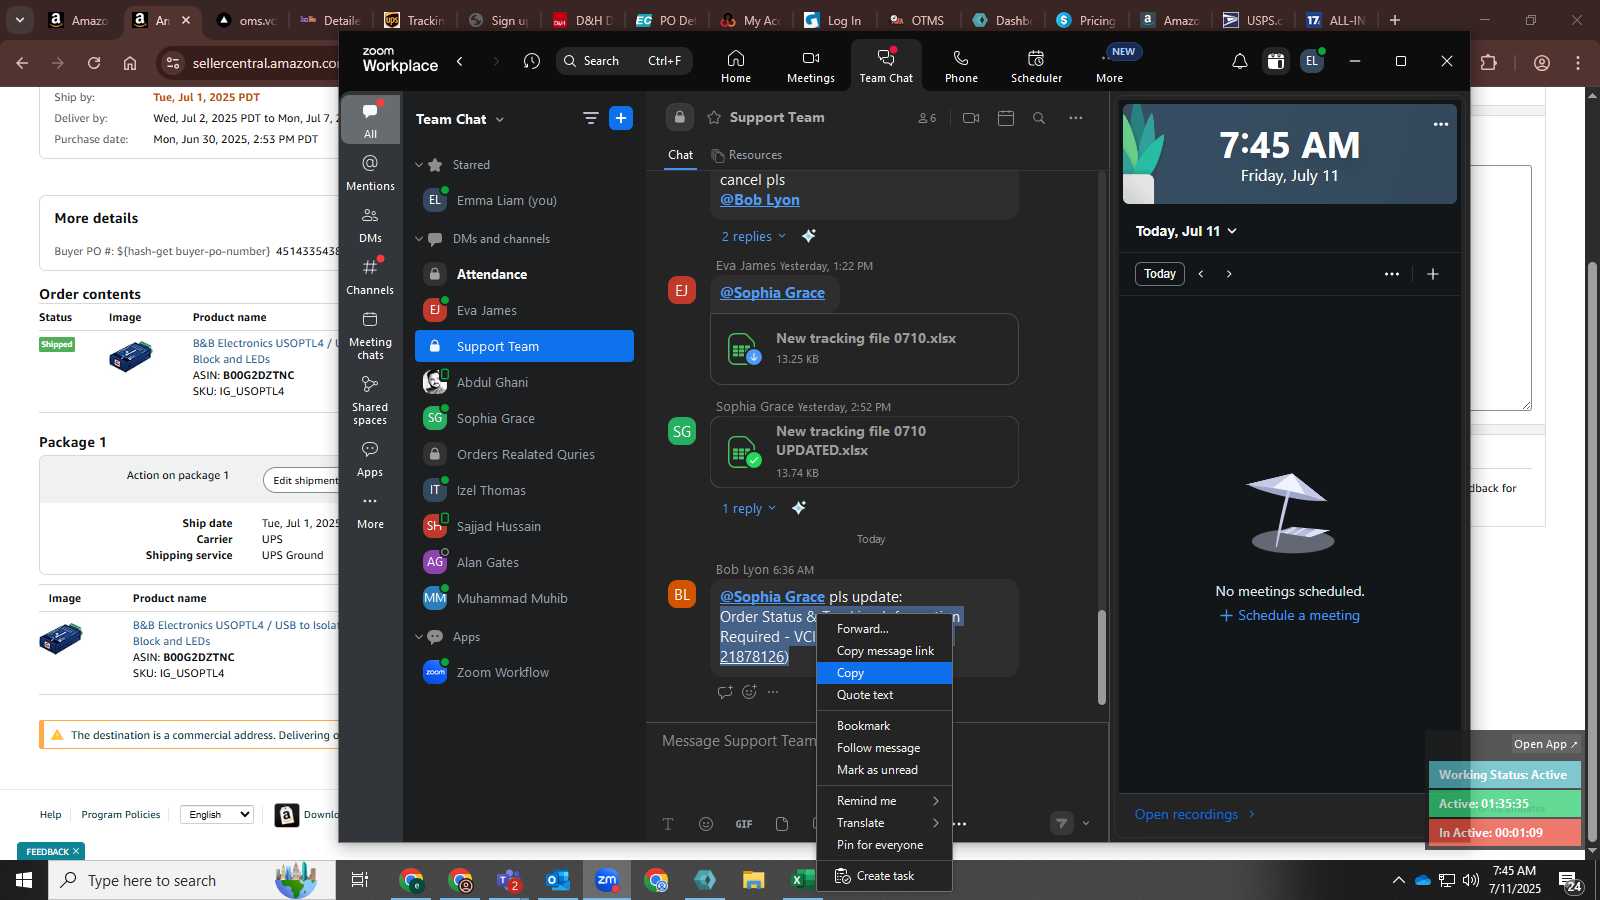Viewport: 1600px width, 900px height.
Task: Select Bookmark in context menu
Action: [x=885, y=726]
